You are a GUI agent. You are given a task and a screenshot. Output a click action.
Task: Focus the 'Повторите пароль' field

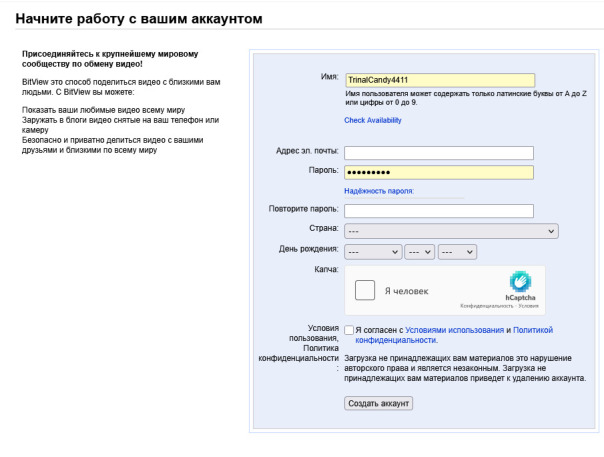click(x=439, y=211)
